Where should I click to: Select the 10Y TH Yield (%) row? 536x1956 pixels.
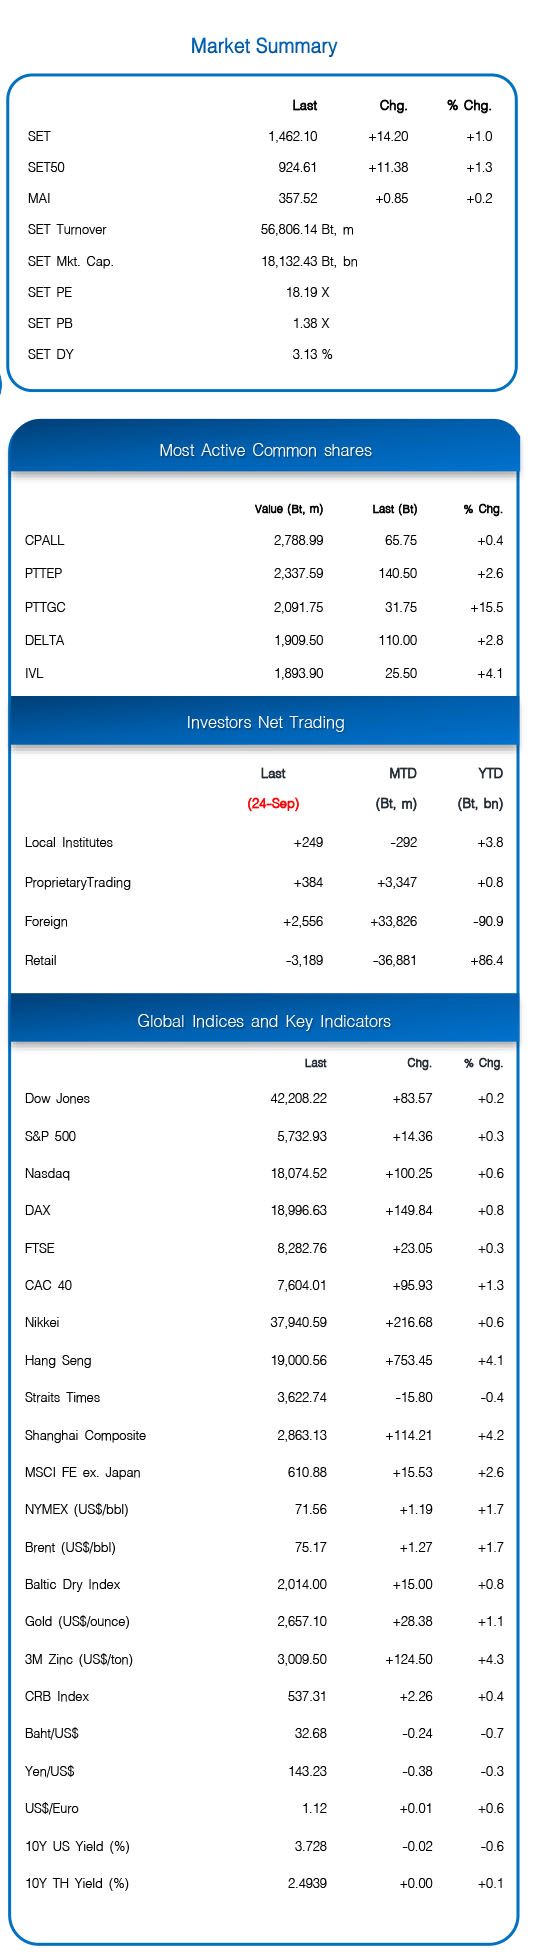[x=264, y=1883]
